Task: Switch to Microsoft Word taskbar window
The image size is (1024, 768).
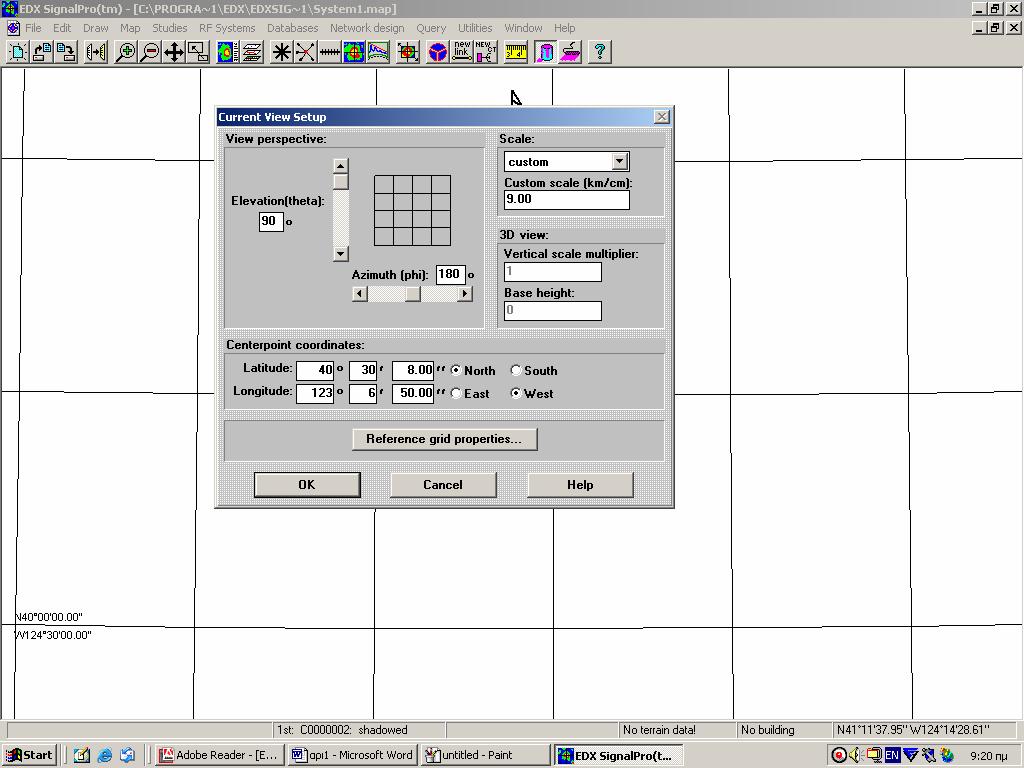Action: [x=353, y=755]
